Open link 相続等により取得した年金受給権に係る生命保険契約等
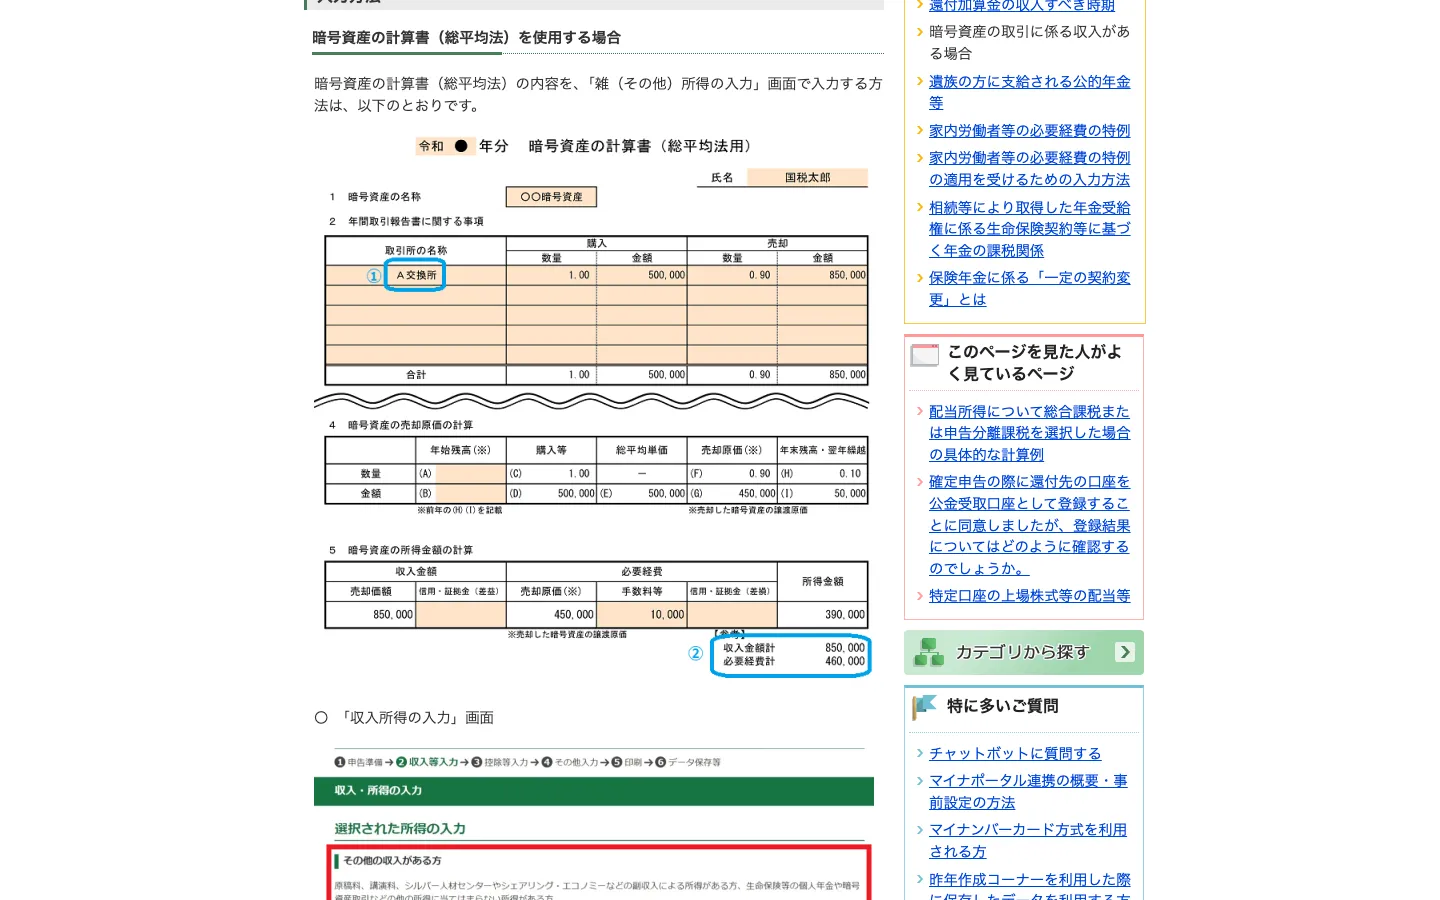 coord(1029,229)
